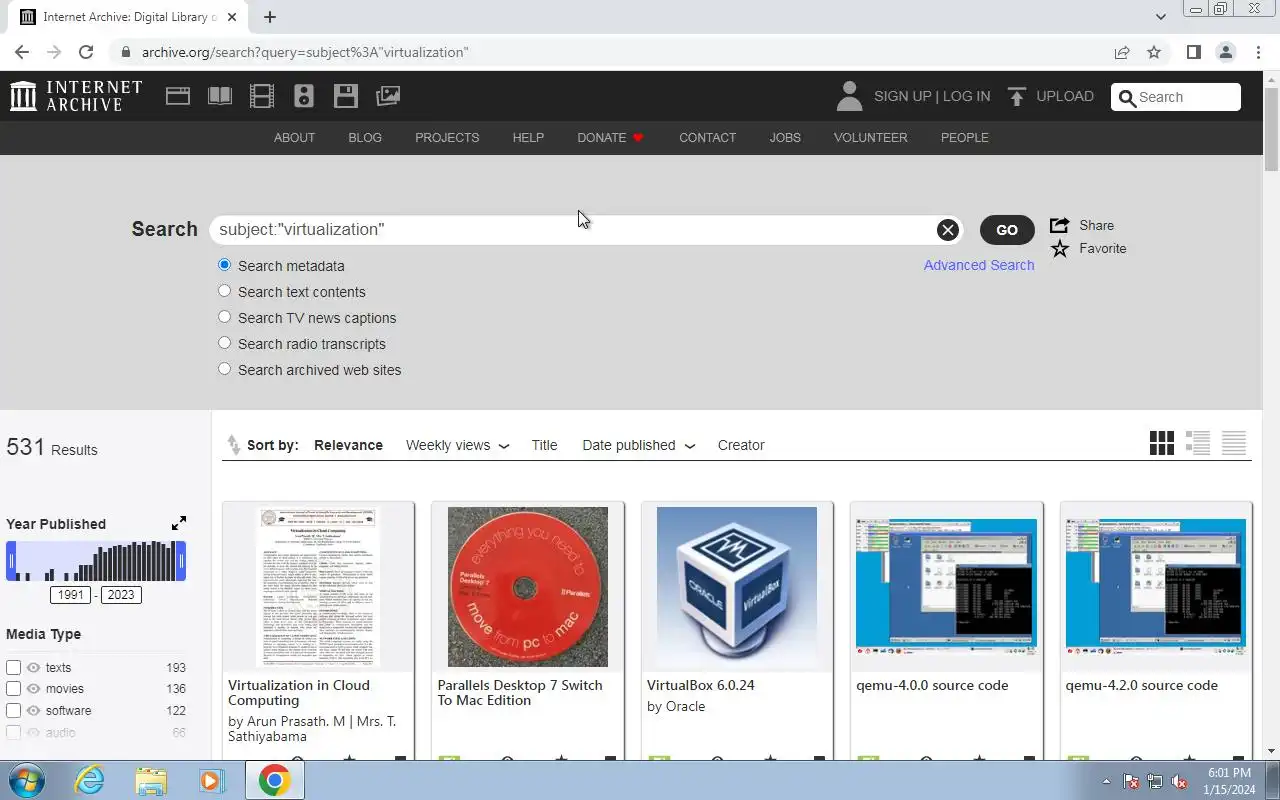This screenshot has width=1280, height=800.
Task: Open the BLOG menu item
Action: (365, 138)
